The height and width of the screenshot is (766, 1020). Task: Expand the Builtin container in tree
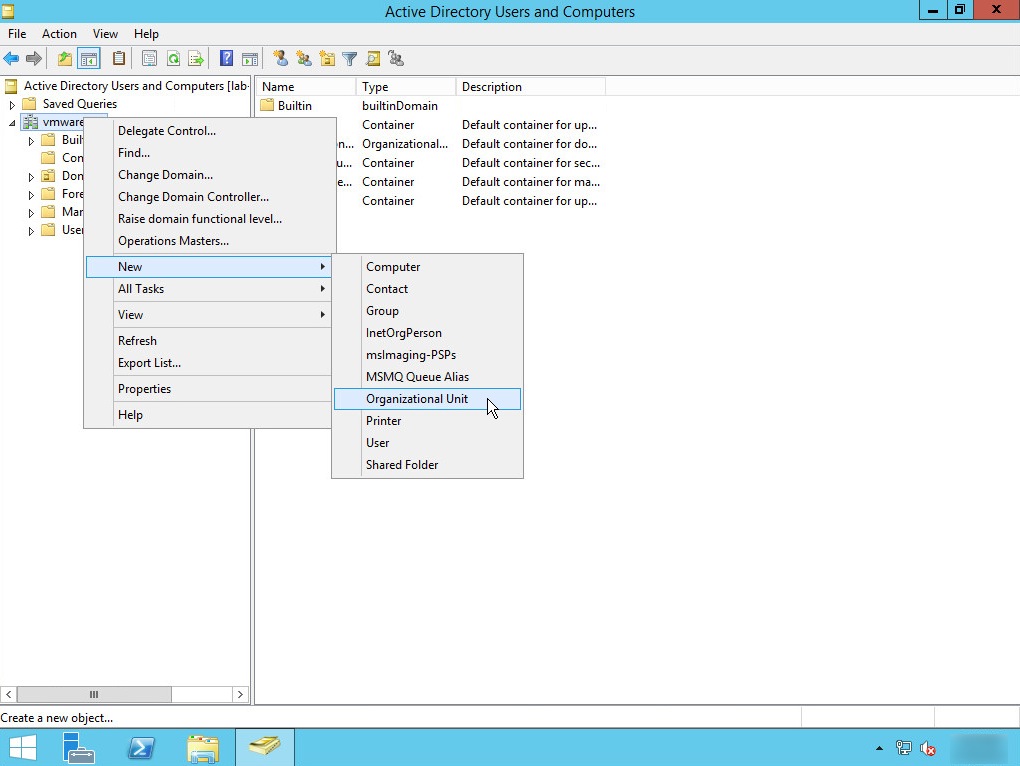tap(32, 140)
